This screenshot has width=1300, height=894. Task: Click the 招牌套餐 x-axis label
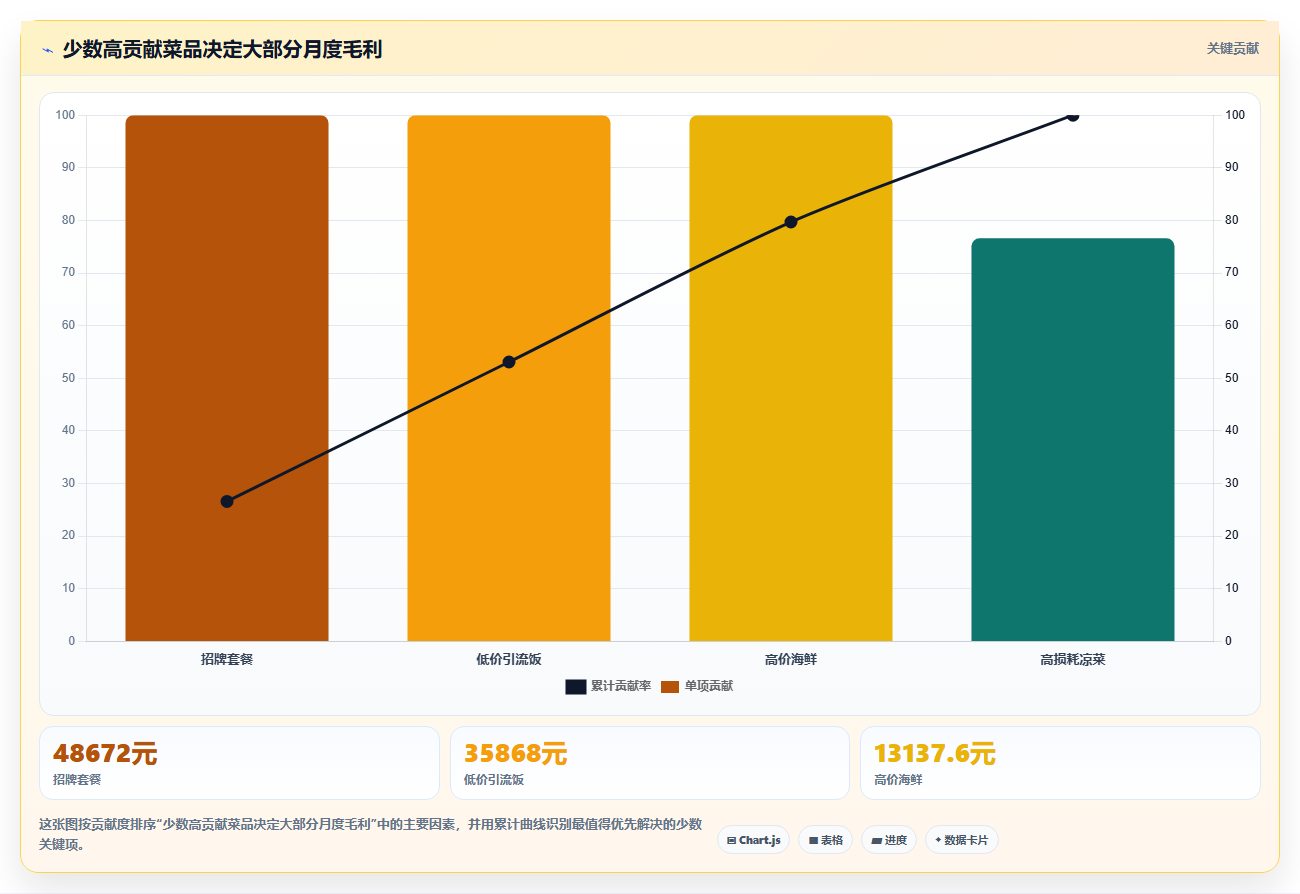click(227, 659)
